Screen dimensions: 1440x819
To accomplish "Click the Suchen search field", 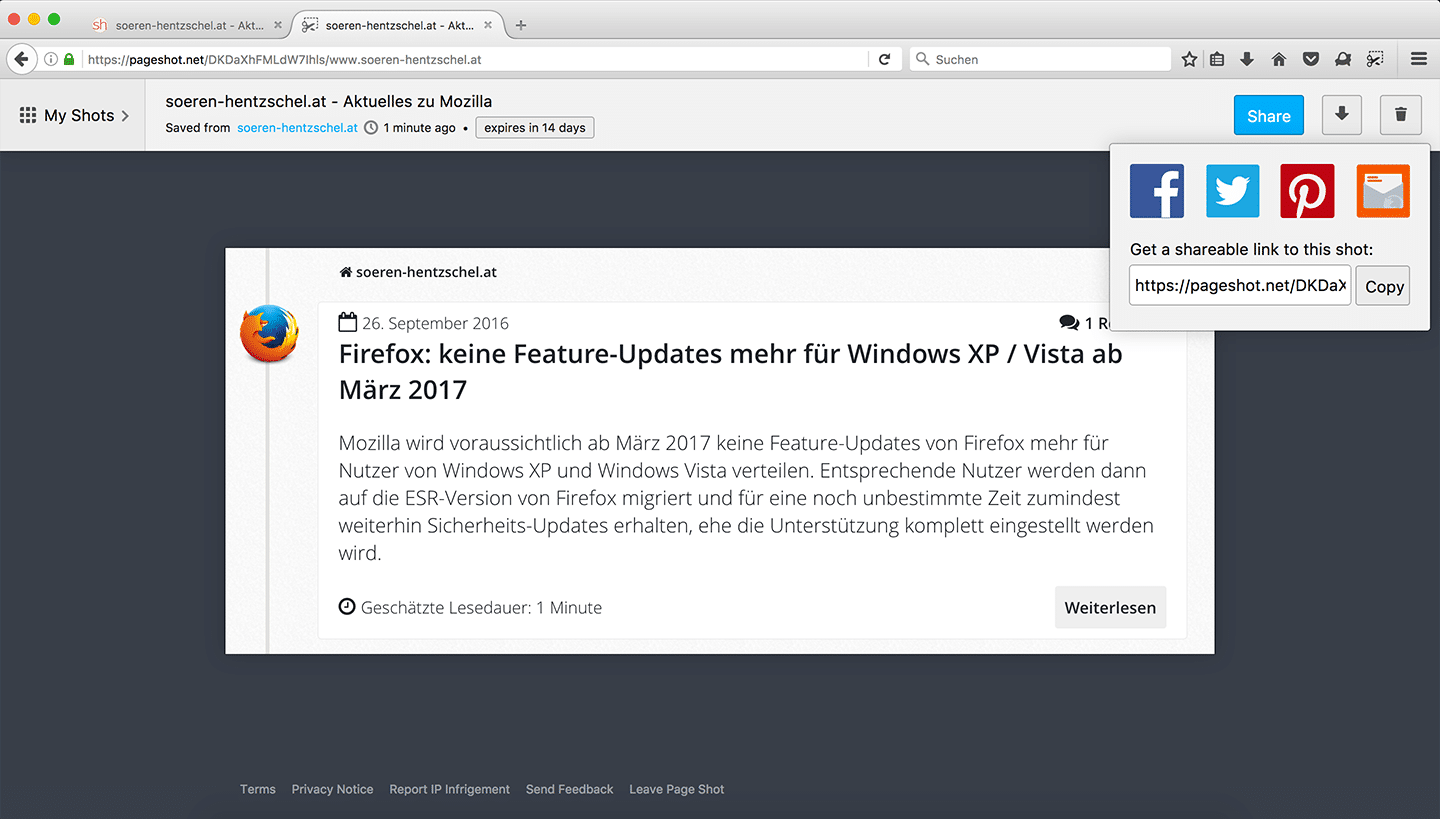I will pos(1040,59).
